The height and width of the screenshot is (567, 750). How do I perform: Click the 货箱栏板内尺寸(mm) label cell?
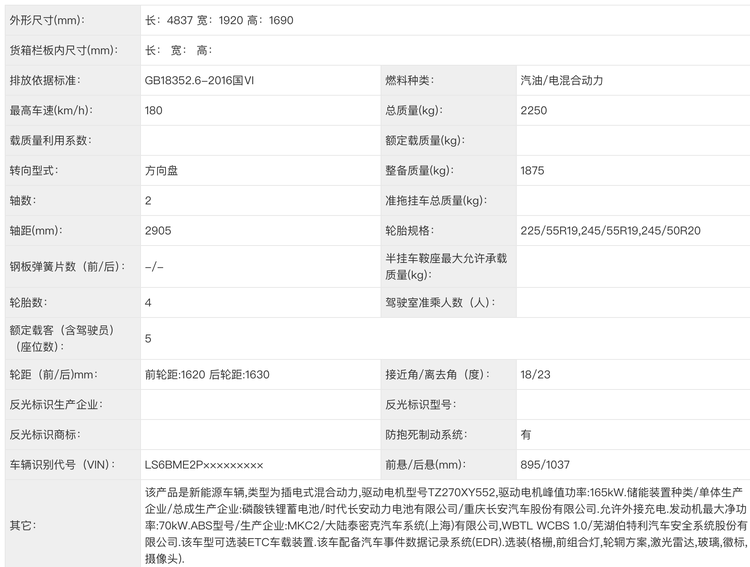pyautogui.click(x=56, y=50)
